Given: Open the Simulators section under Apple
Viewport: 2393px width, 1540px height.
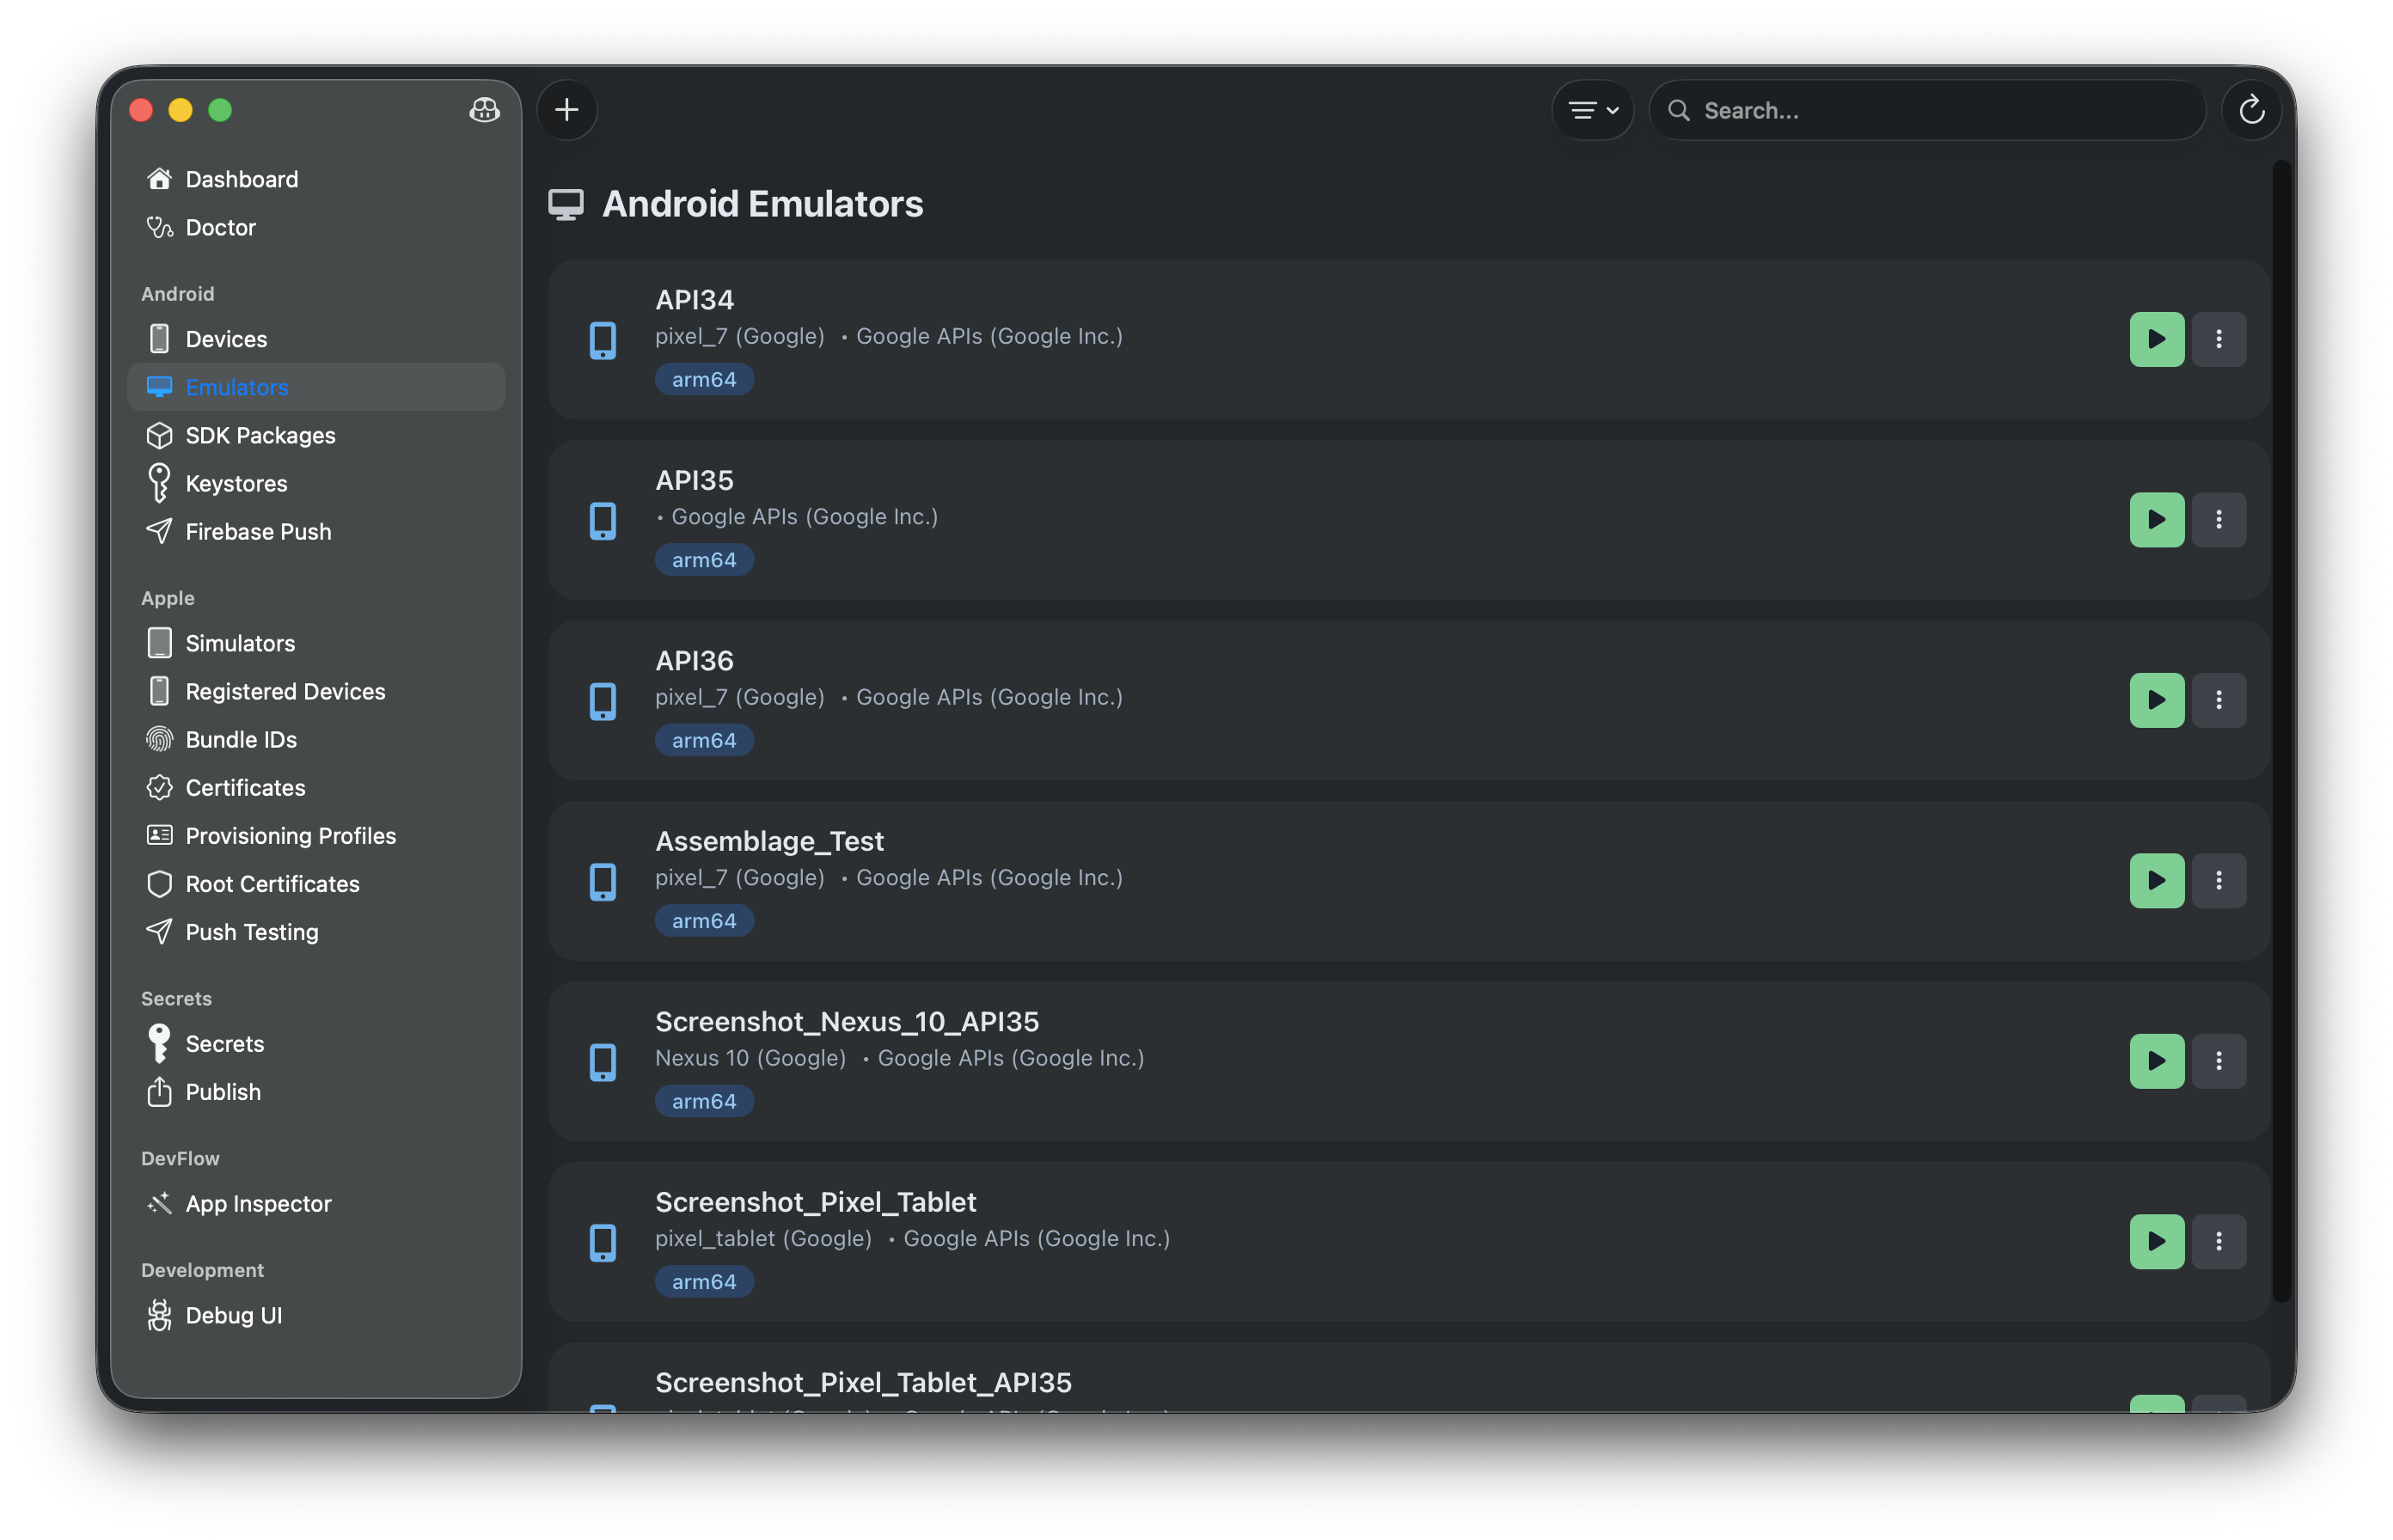Looking at the screenshot, I should click(240, 643).
